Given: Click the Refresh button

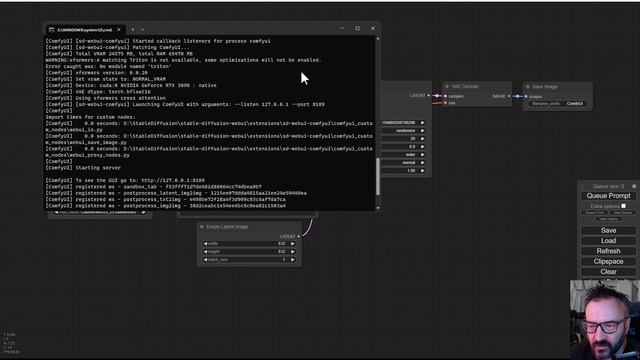Looking at the screenshot, I should [x=608, y=251].
